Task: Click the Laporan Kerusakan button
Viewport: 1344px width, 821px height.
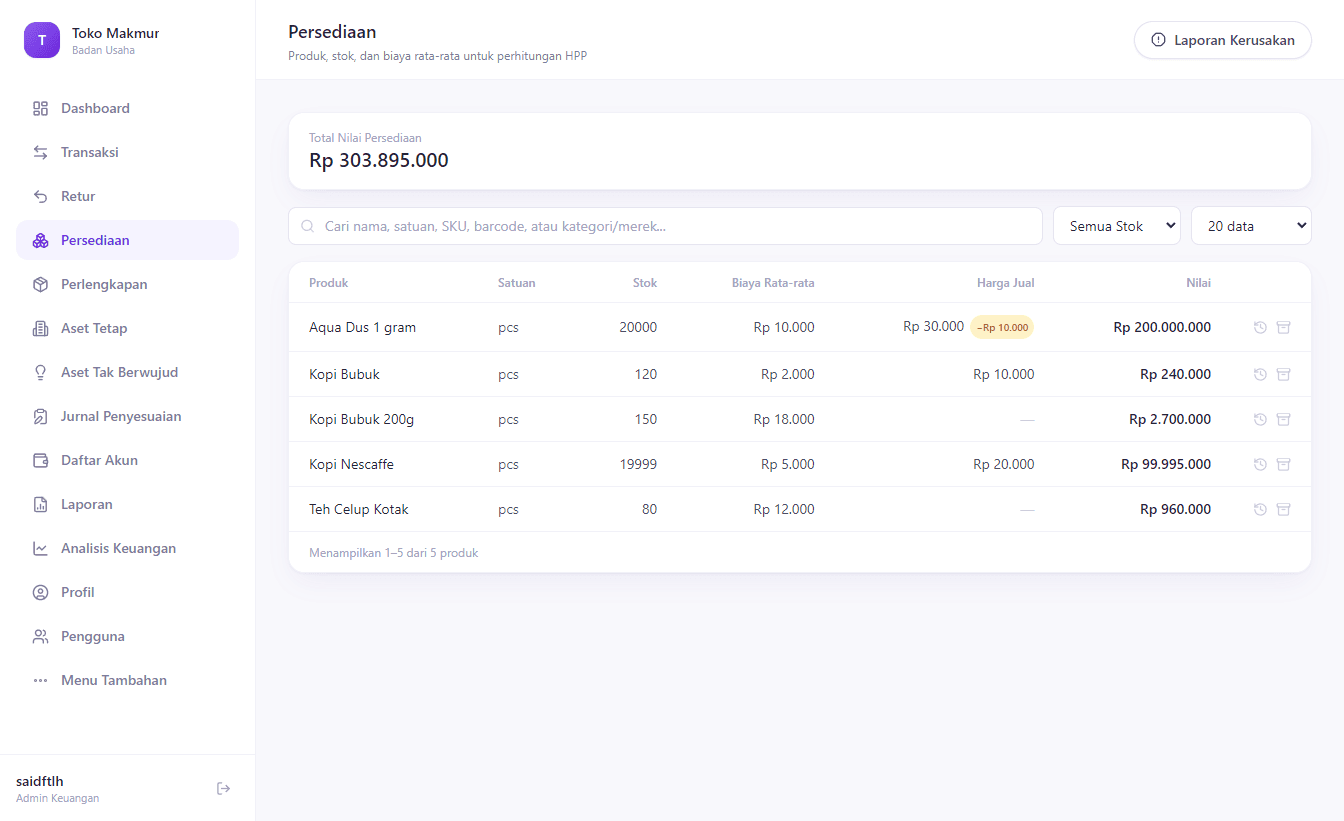Action: pos(1222,40)
